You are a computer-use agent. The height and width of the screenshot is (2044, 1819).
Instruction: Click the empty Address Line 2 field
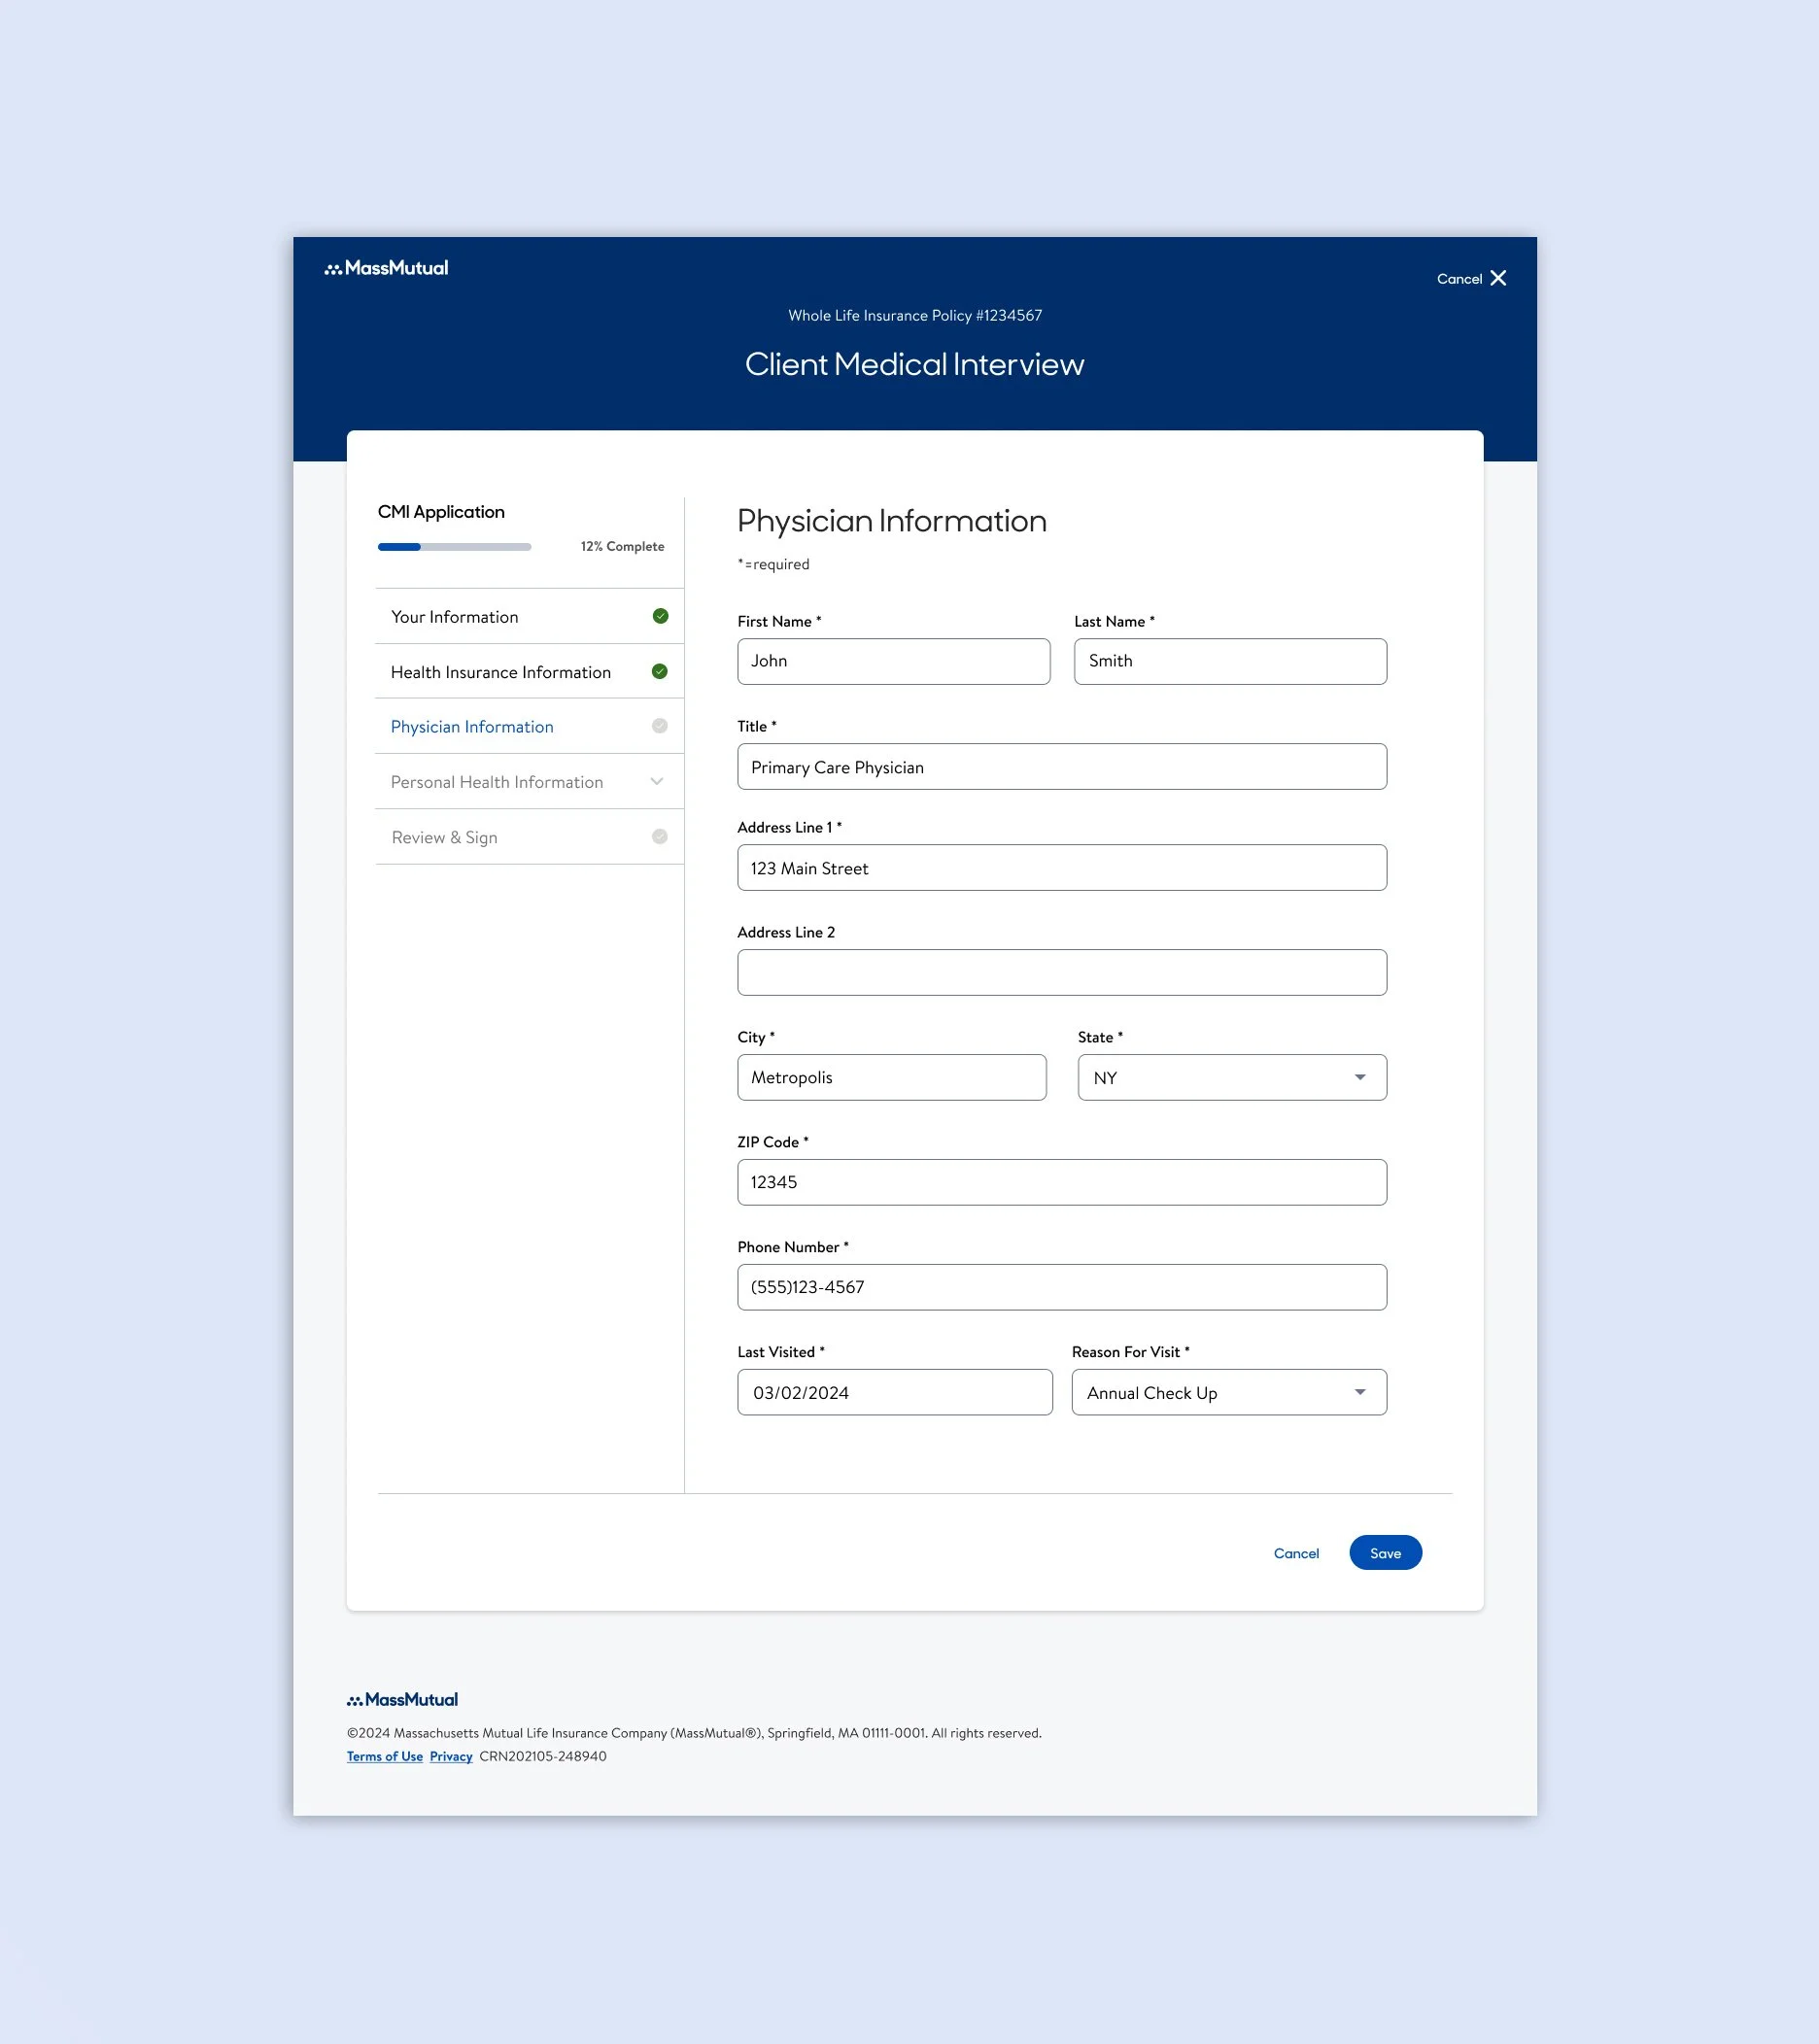tap(1062, 972)
